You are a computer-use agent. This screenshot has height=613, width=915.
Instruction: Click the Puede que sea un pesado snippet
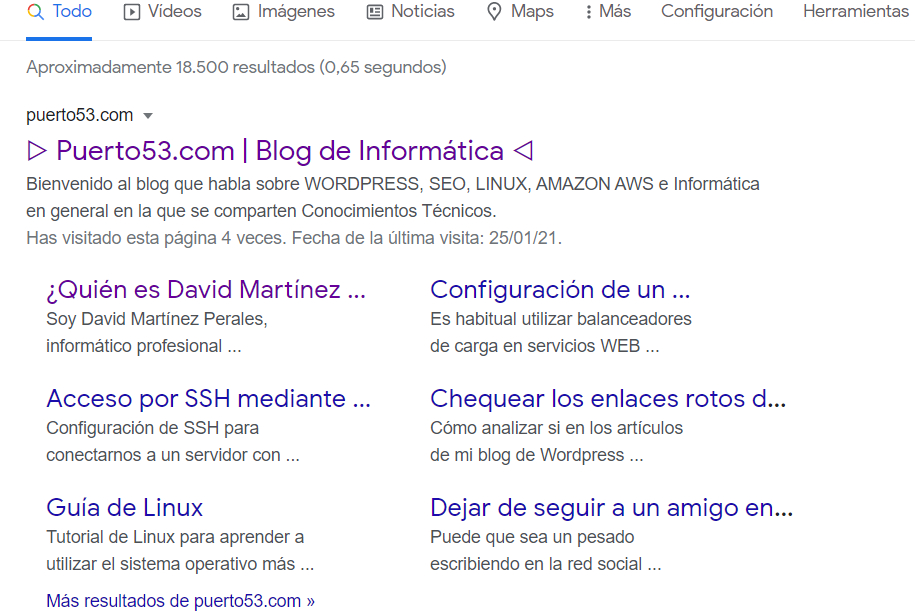click(x=546, y=551)
